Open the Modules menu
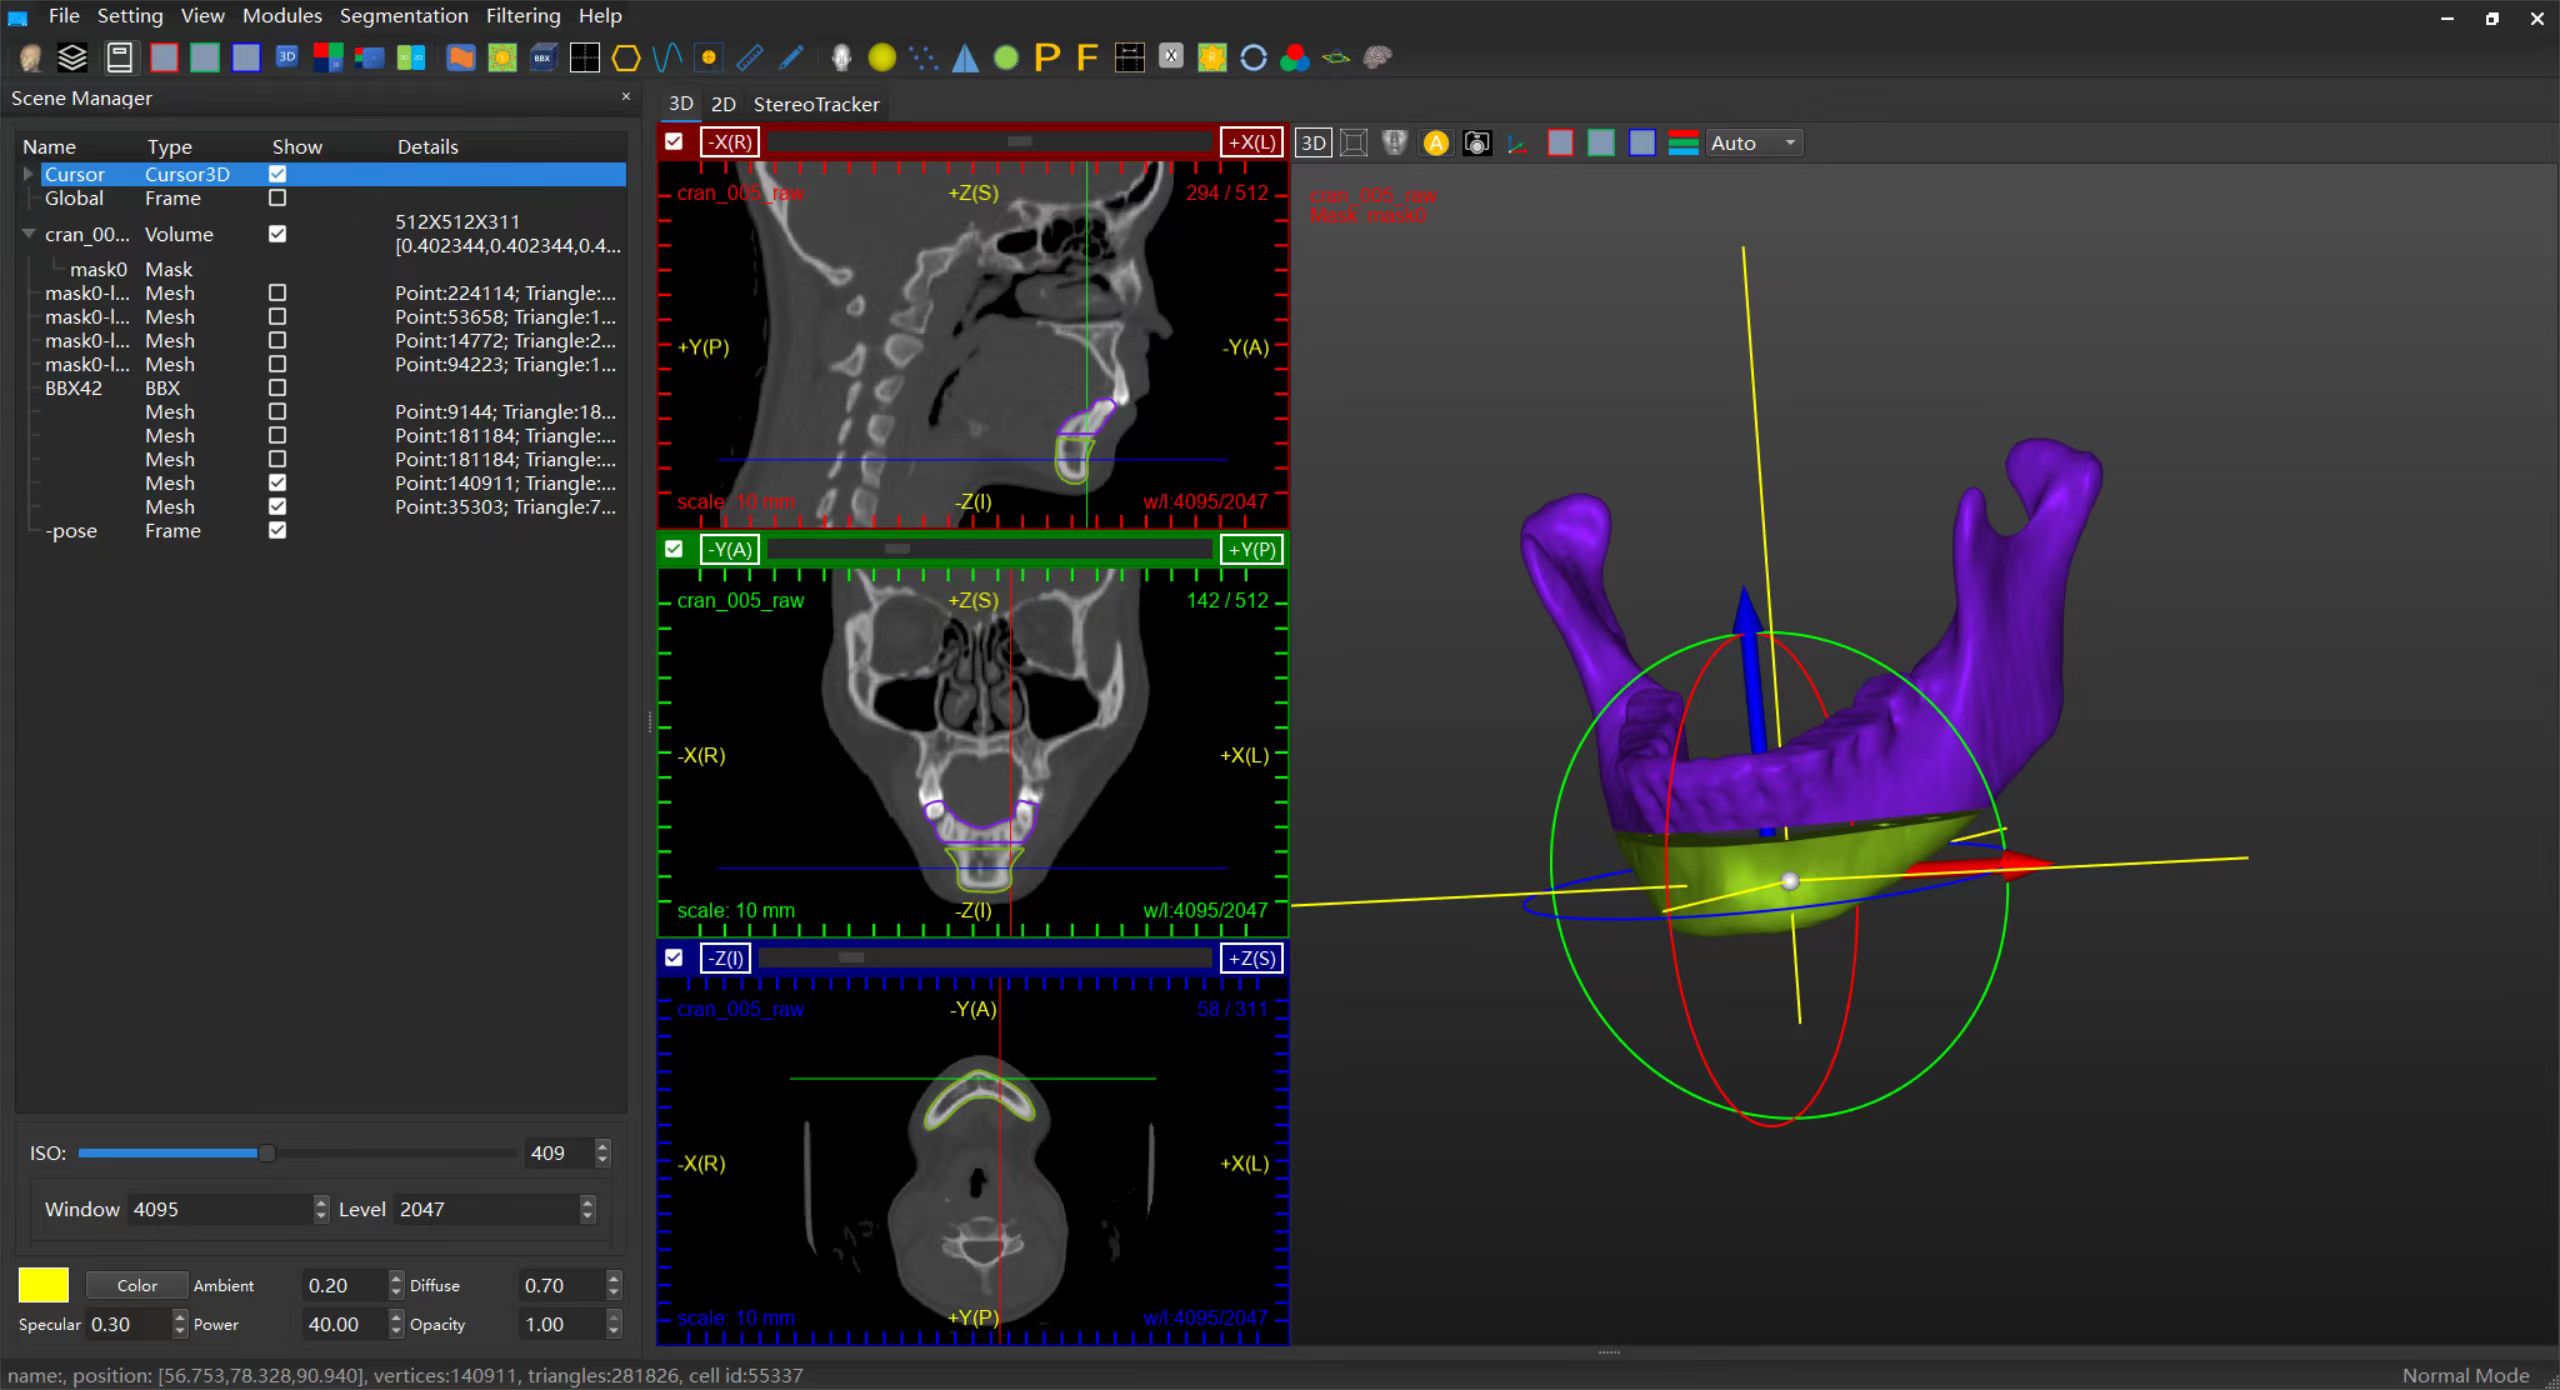 point(282,16)
